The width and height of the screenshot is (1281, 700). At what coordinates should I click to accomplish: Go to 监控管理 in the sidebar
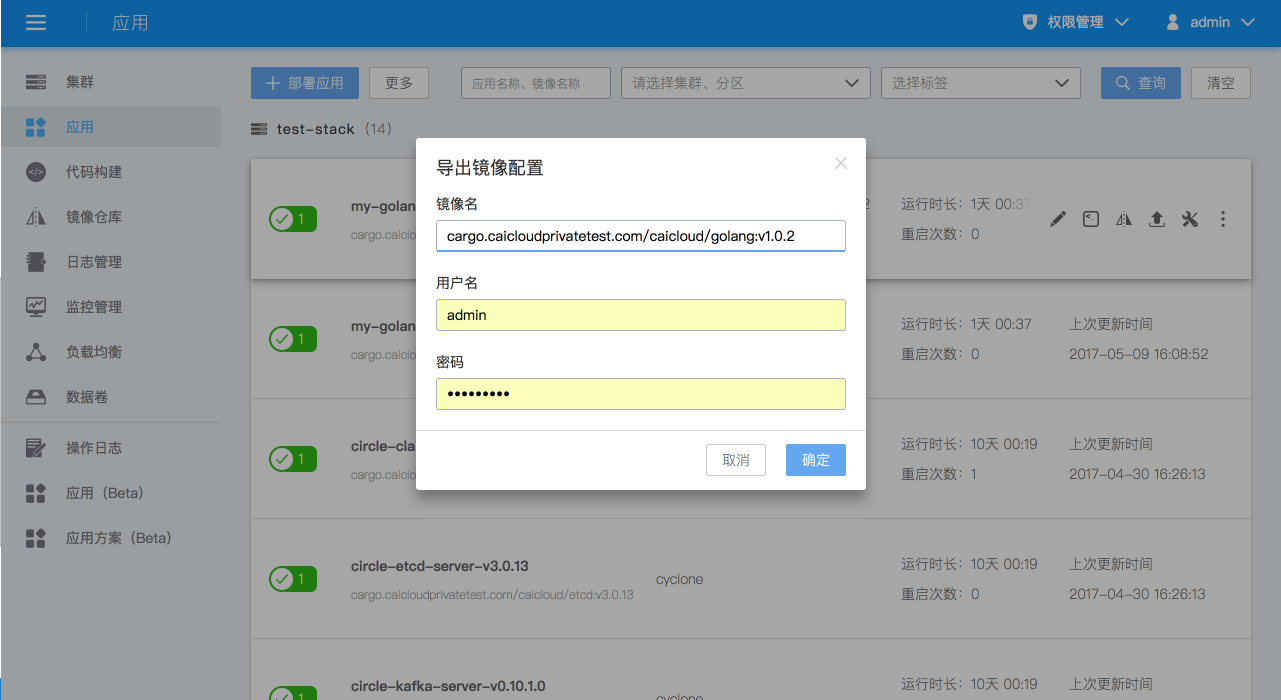click(x=94, y=307)
